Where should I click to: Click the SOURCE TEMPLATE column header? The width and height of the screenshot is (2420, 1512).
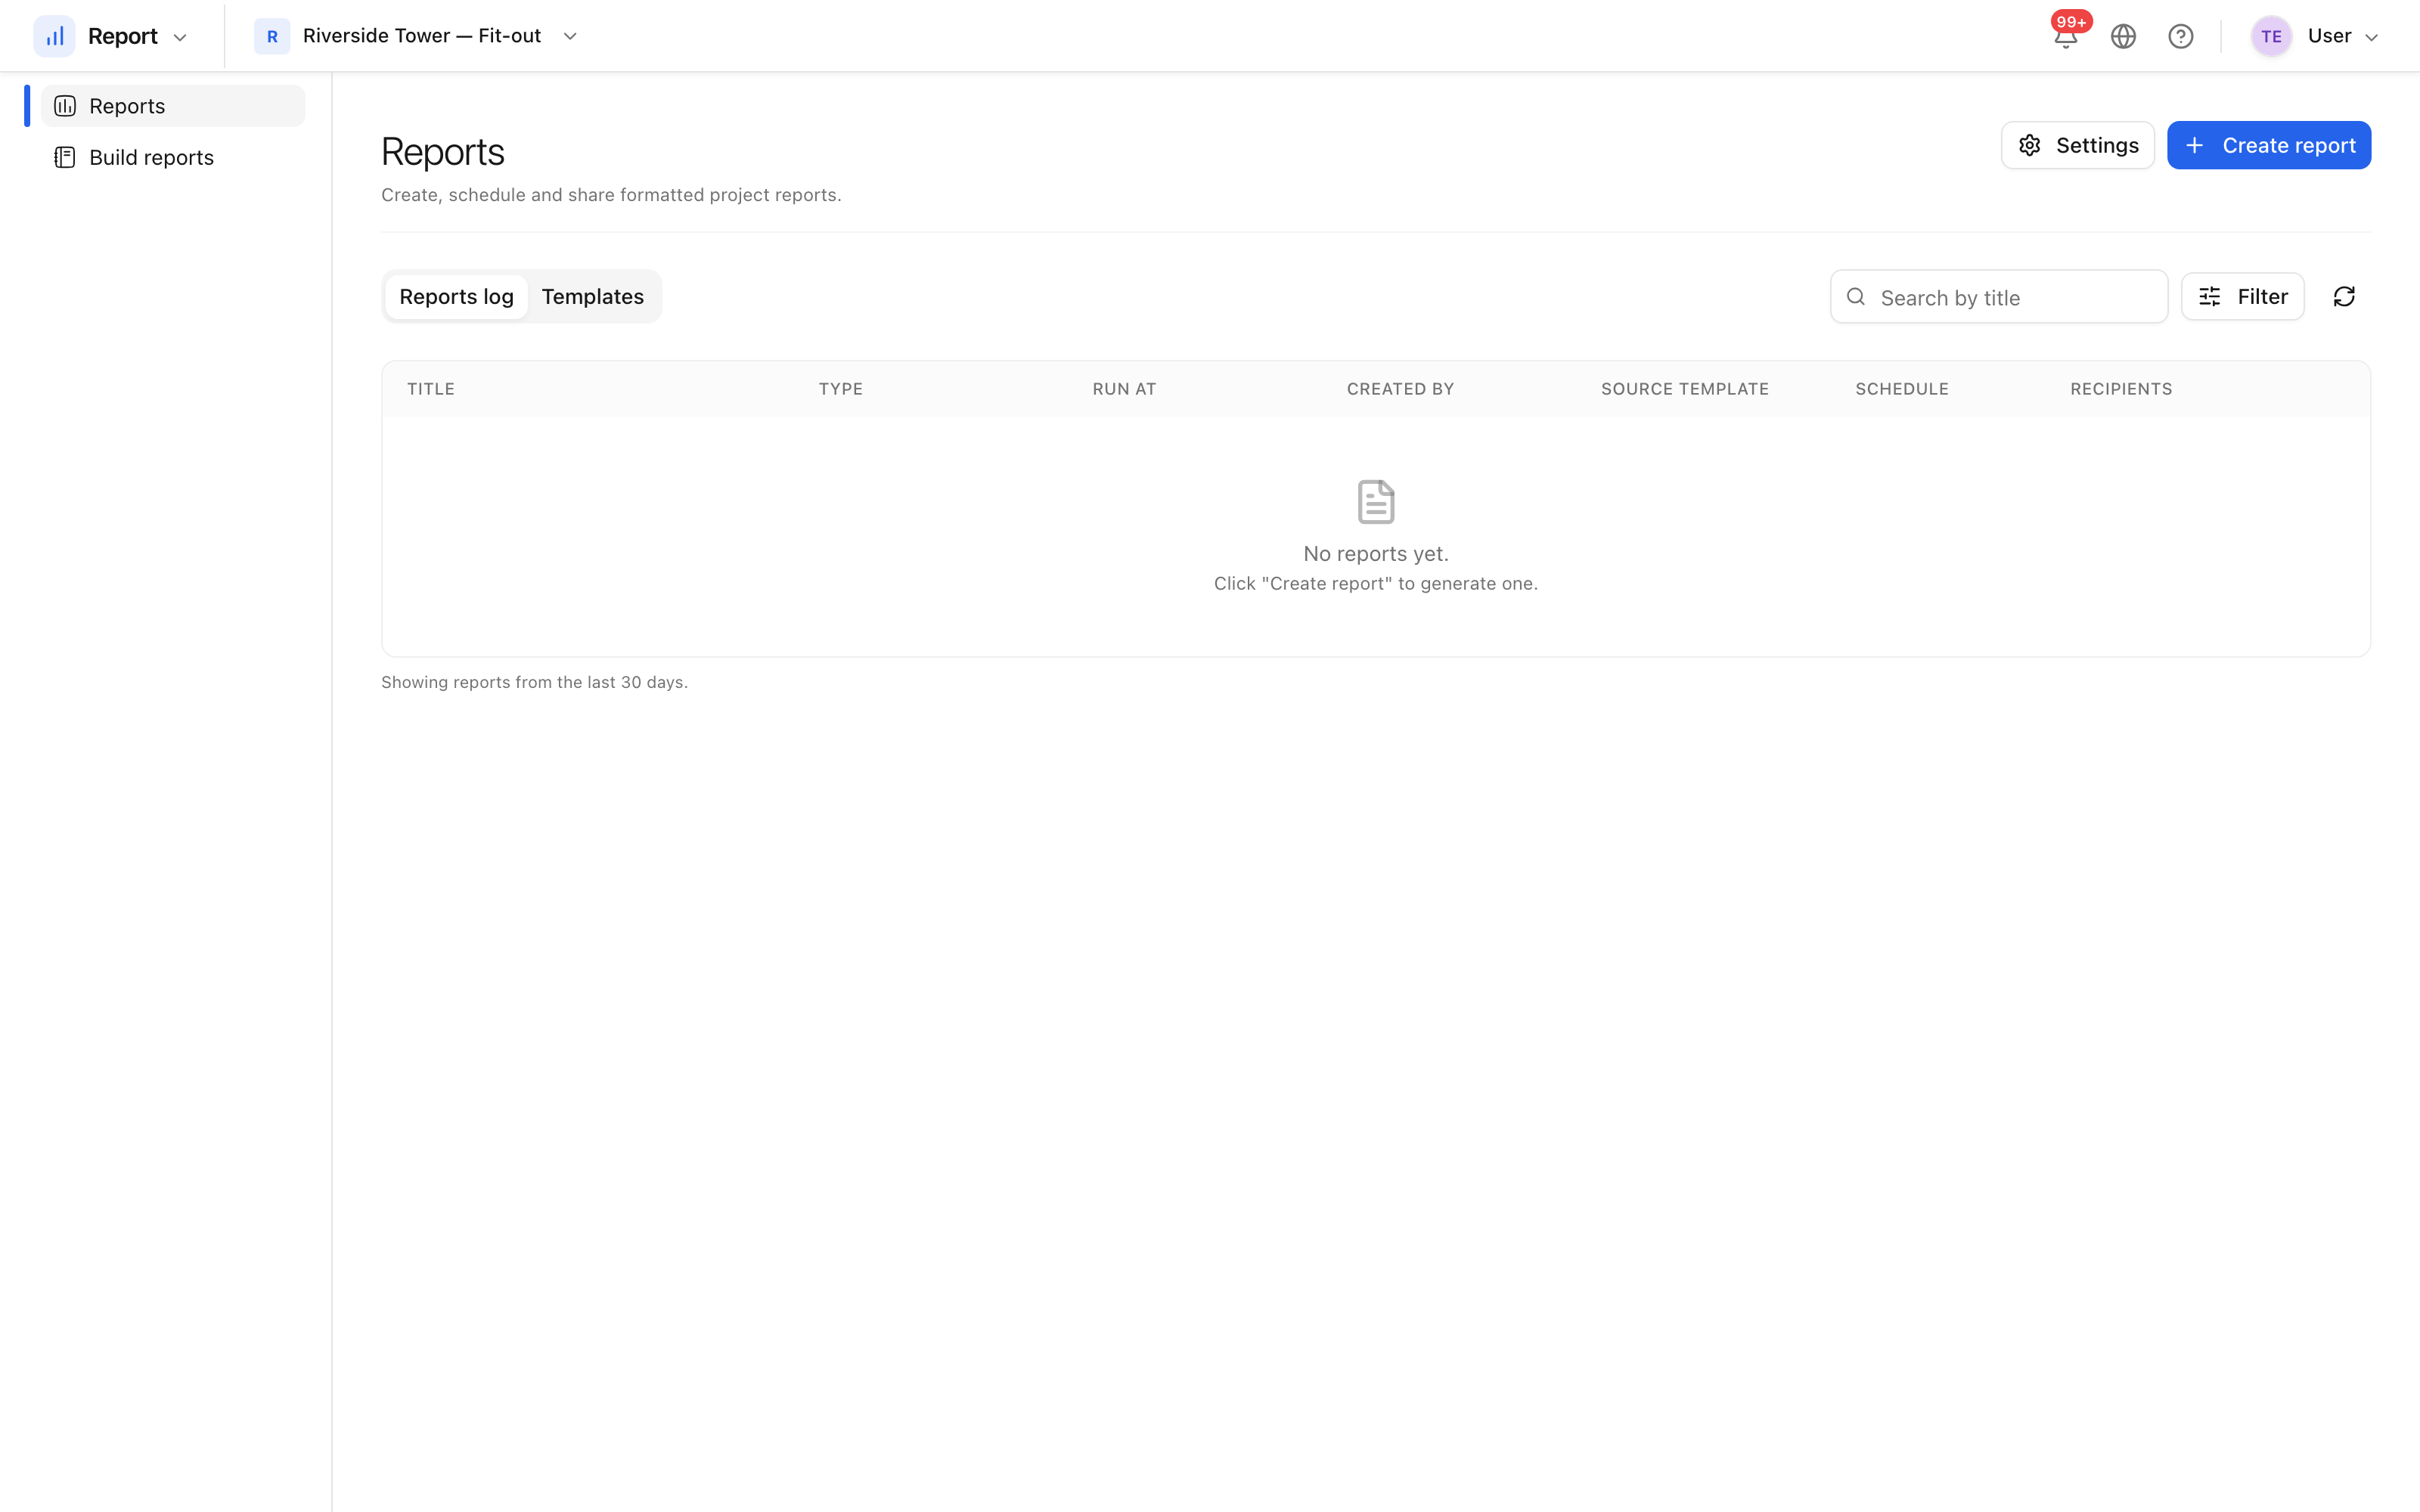click(1685, 389)
